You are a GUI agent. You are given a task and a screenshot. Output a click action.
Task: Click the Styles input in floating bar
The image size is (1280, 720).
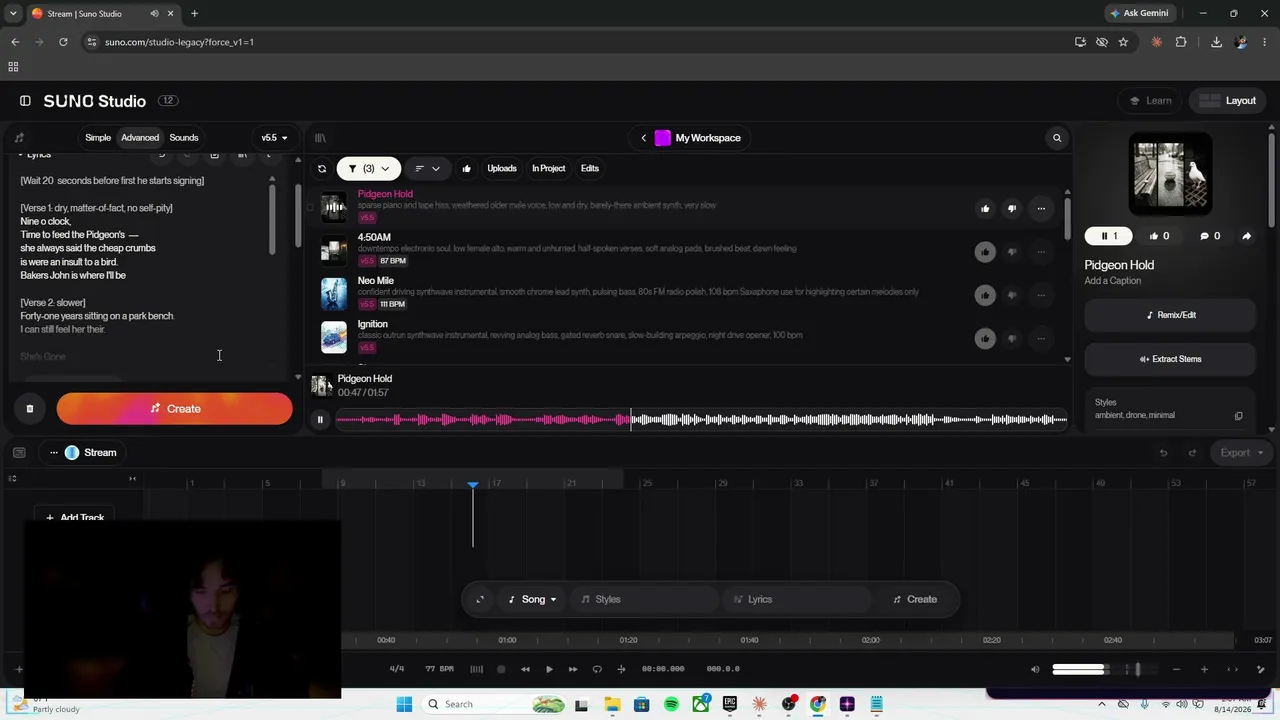pyautogui.click(x=644, y=600)
